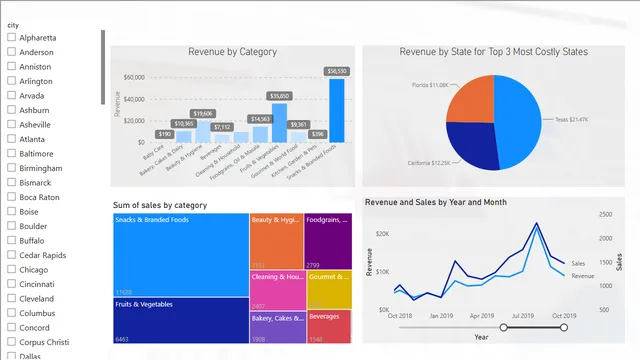
Task: Tick the Boise checkbox
Action: pyautogui.click(x=11, y=211)
